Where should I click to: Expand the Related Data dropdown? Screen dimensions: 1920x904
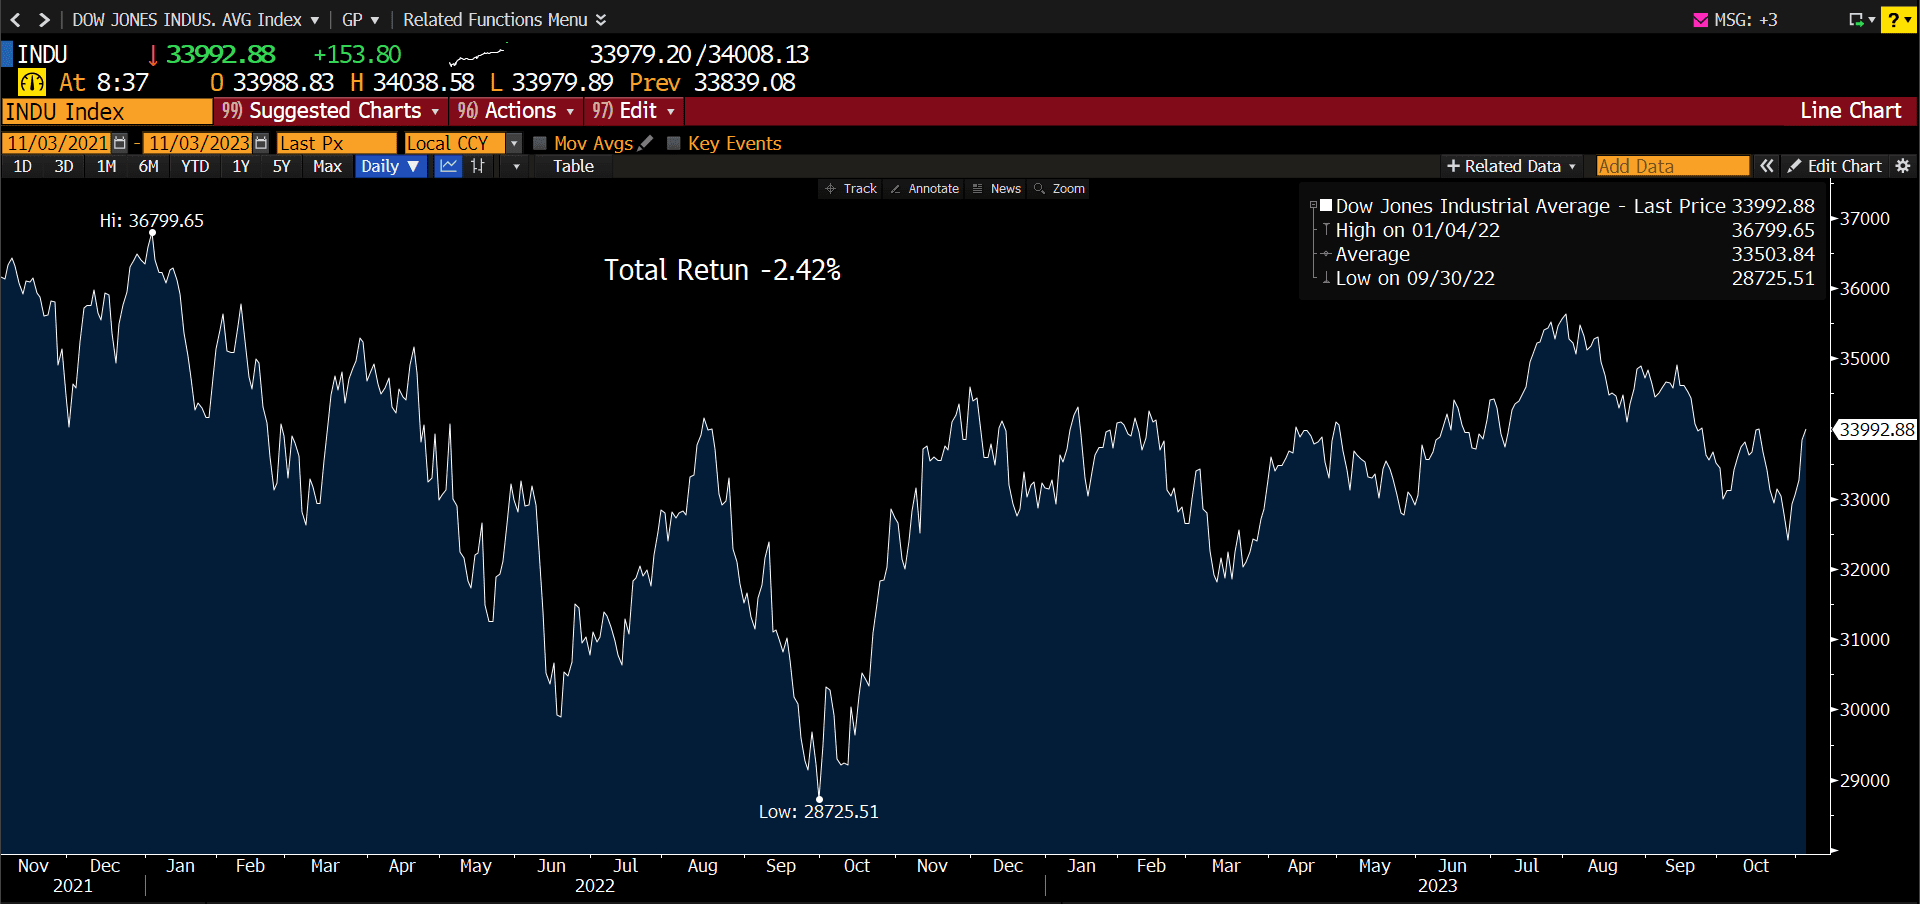(x=1511, y=166)
